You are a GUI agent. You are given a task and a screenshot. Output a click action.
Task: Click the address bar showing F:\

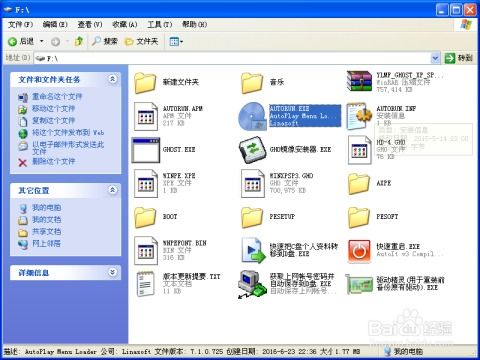[232, 58]
